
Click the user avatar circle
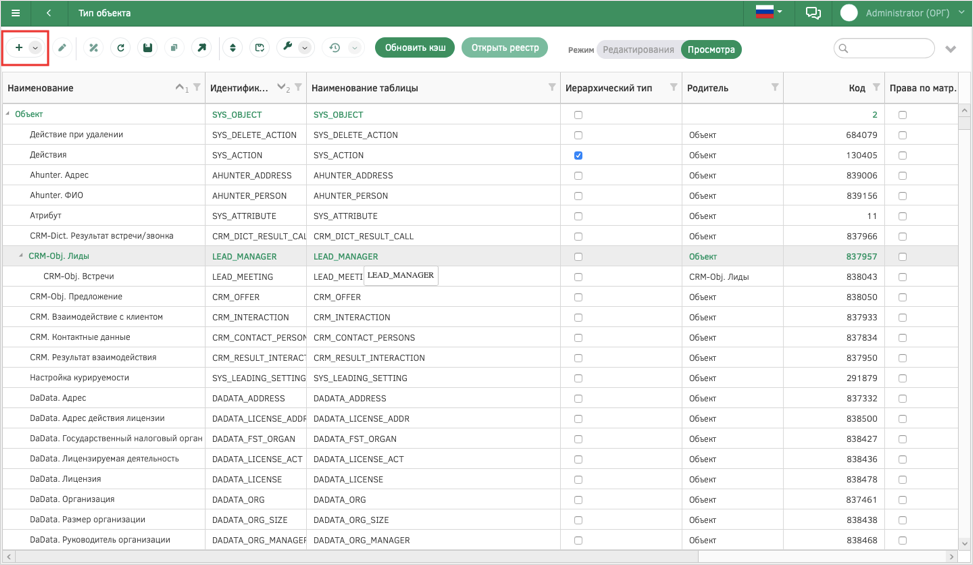click(x=848, y=13)
